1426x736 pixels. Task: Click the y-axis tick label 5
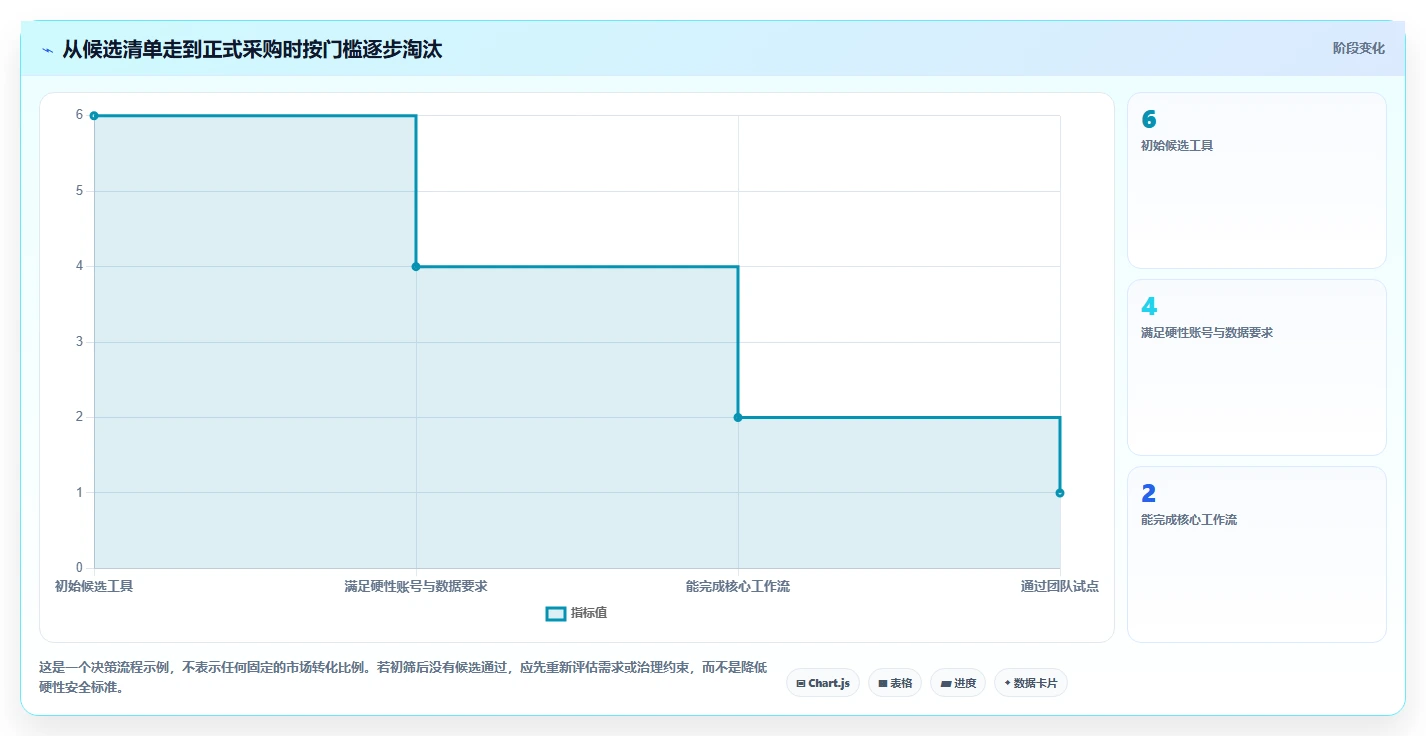tap(79, 191)
